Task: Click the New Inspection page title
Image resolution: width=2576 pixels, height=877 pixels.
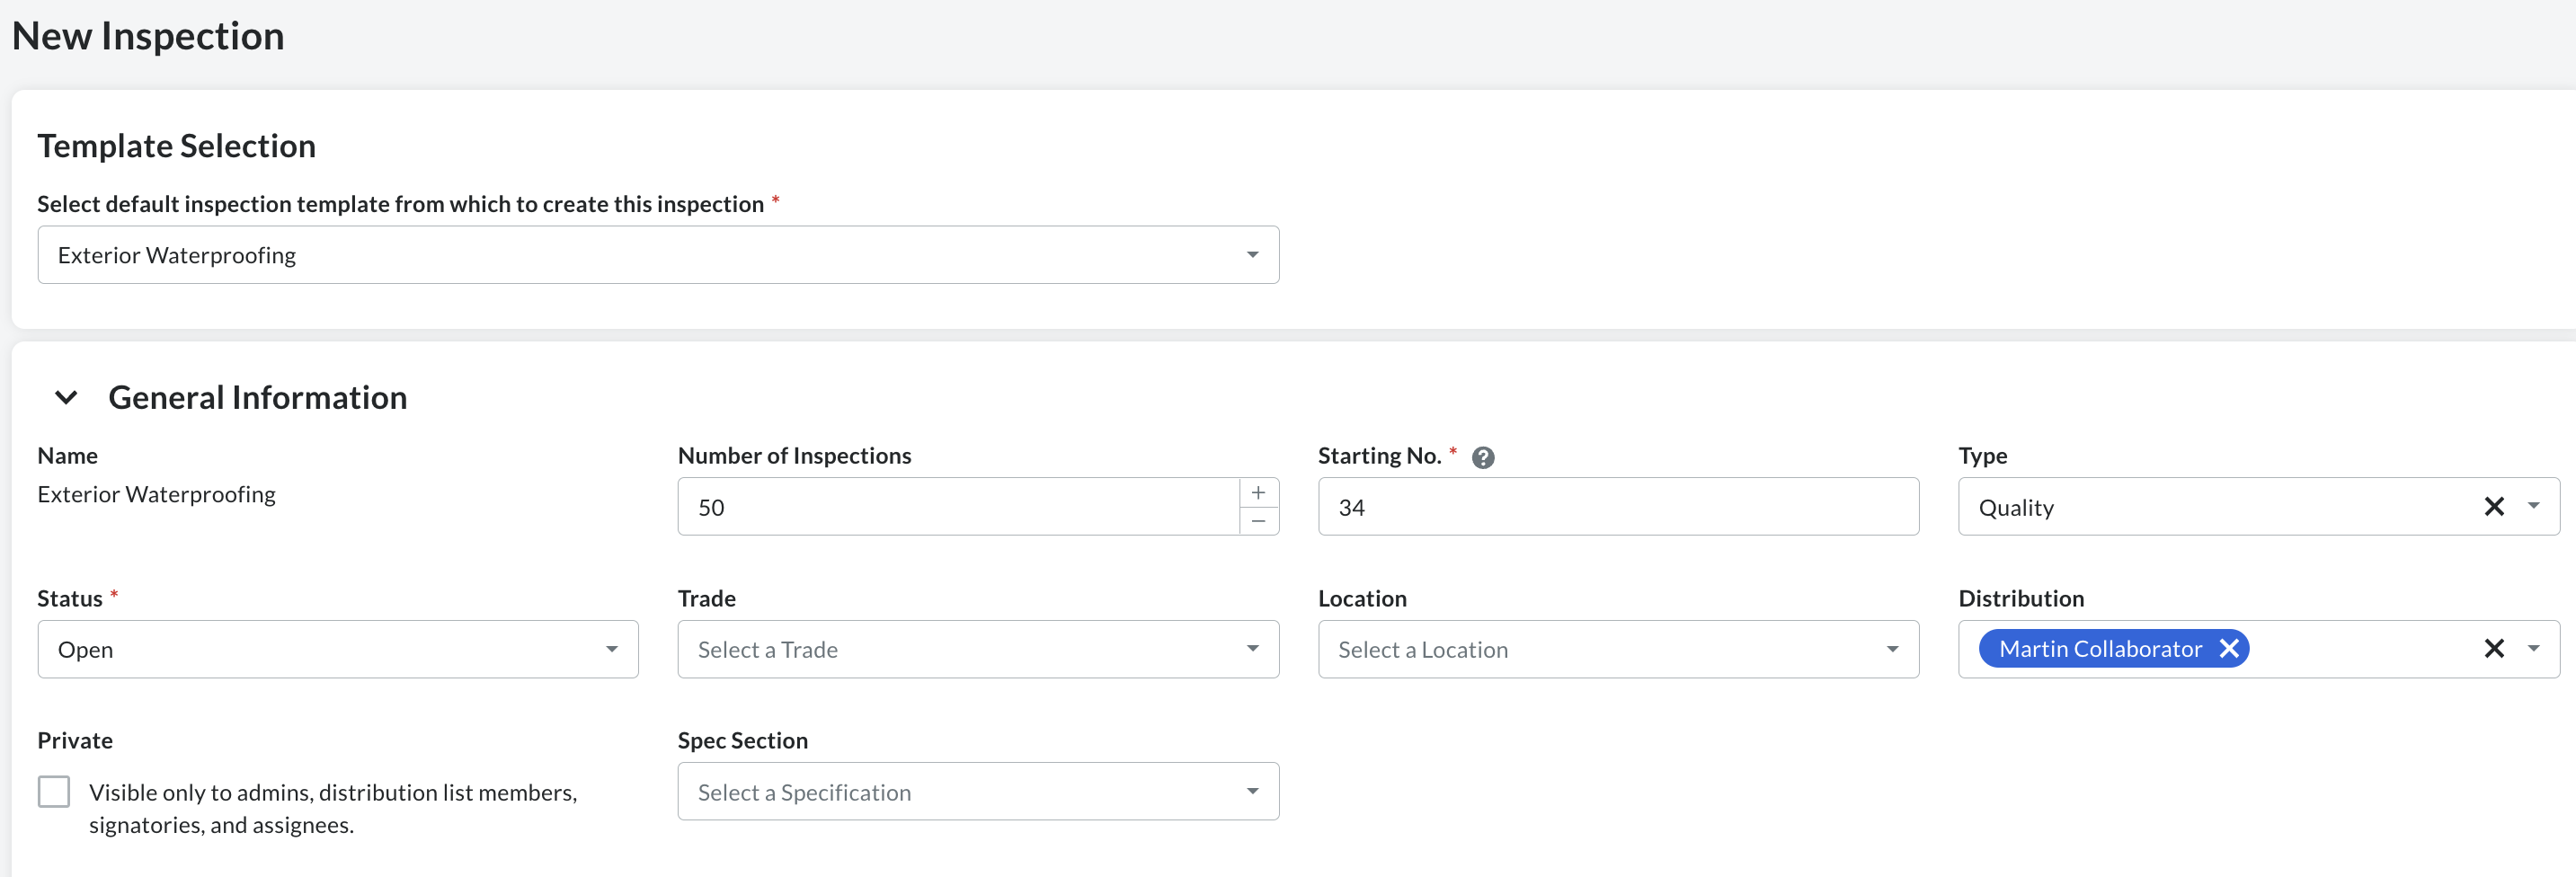Action: [x=148, y=35]
